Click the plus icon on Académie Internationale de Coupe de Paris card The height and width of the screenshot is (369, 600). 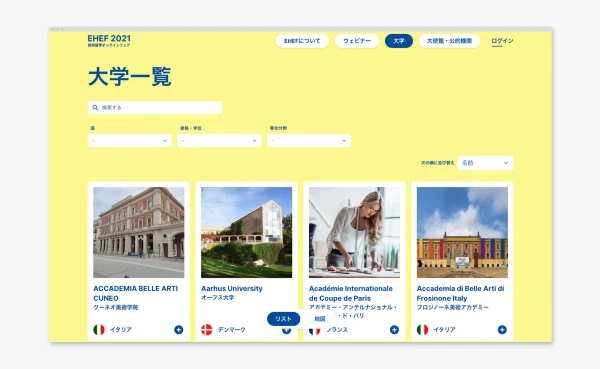[x=394, y=330]
